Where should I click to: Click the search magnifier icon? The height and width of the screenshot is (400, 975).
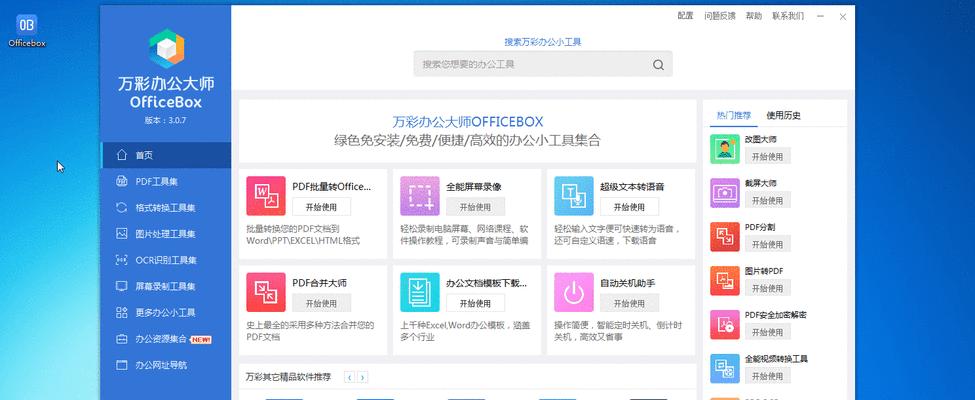pyautogui.click(x=658, y=65)
